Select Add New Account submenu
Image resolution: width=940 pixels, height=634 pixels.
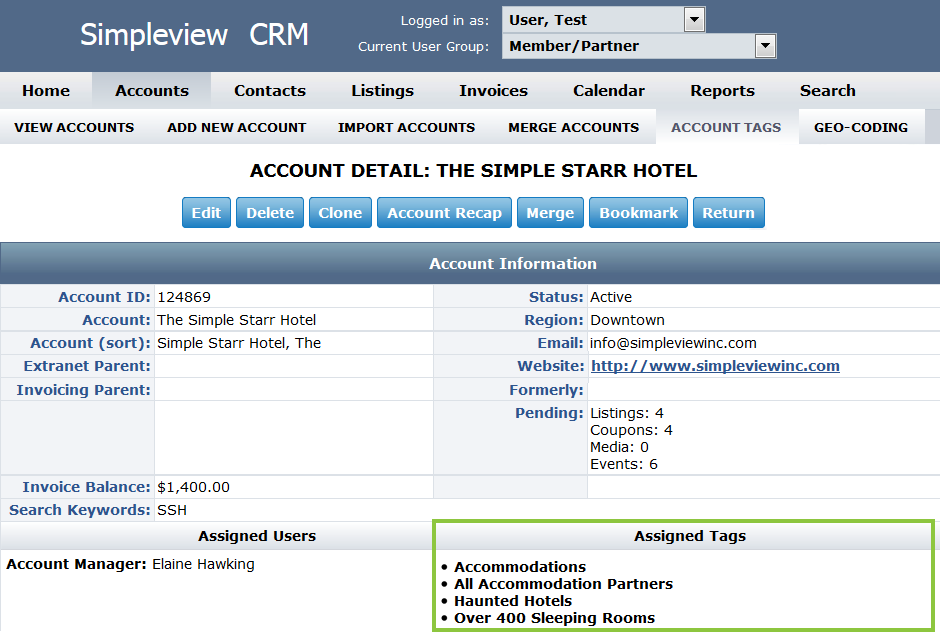[x=236, y=127]
